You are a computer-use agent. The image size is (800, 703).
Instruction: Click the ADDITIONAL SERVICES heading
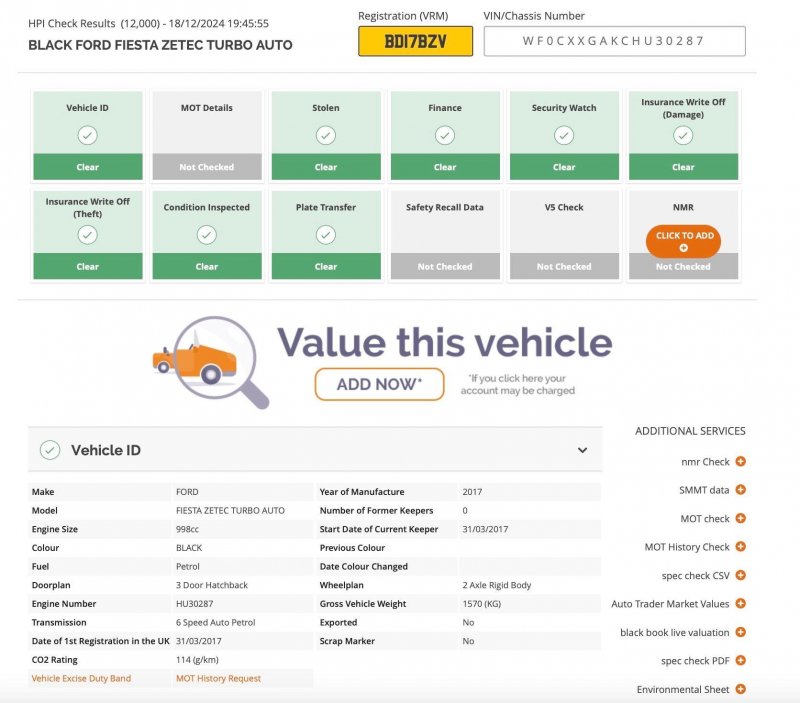690,431
